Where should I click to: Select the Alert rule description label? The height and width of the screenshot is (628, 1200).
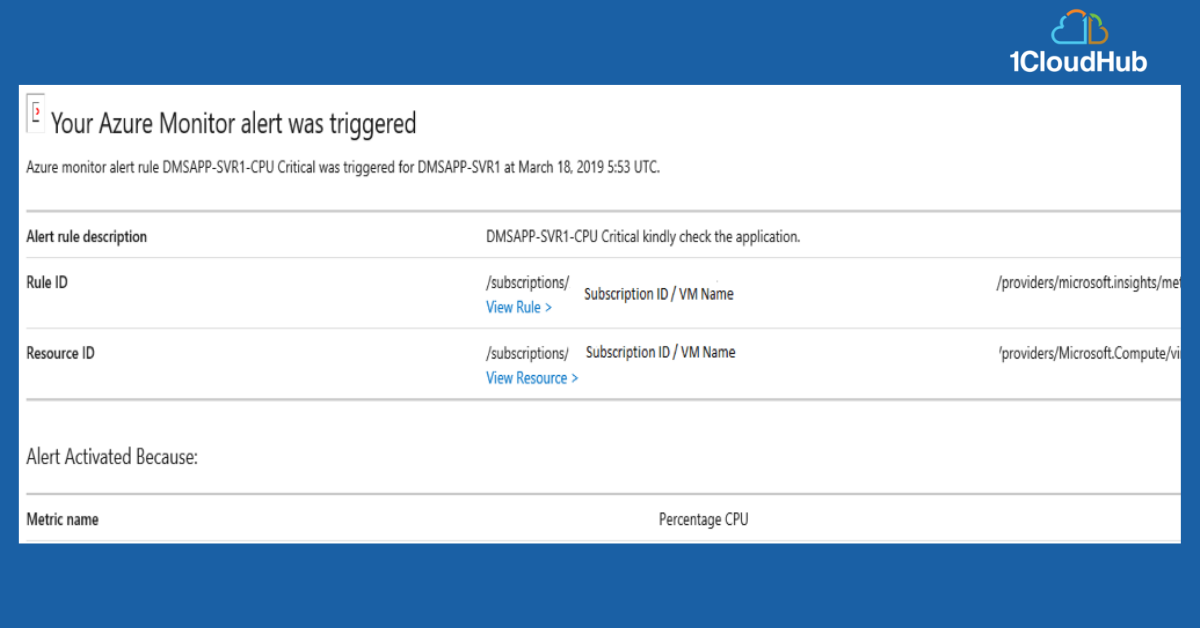[x=86, y=237]
